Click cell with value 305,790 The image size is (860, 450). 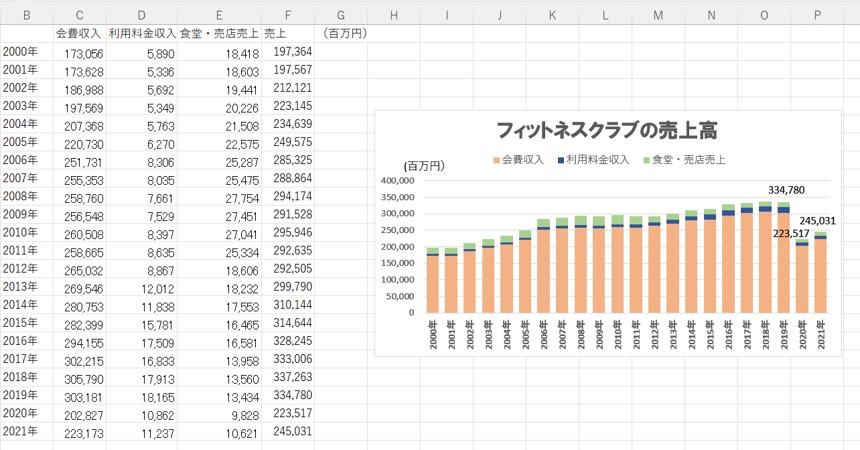(80, 379)
